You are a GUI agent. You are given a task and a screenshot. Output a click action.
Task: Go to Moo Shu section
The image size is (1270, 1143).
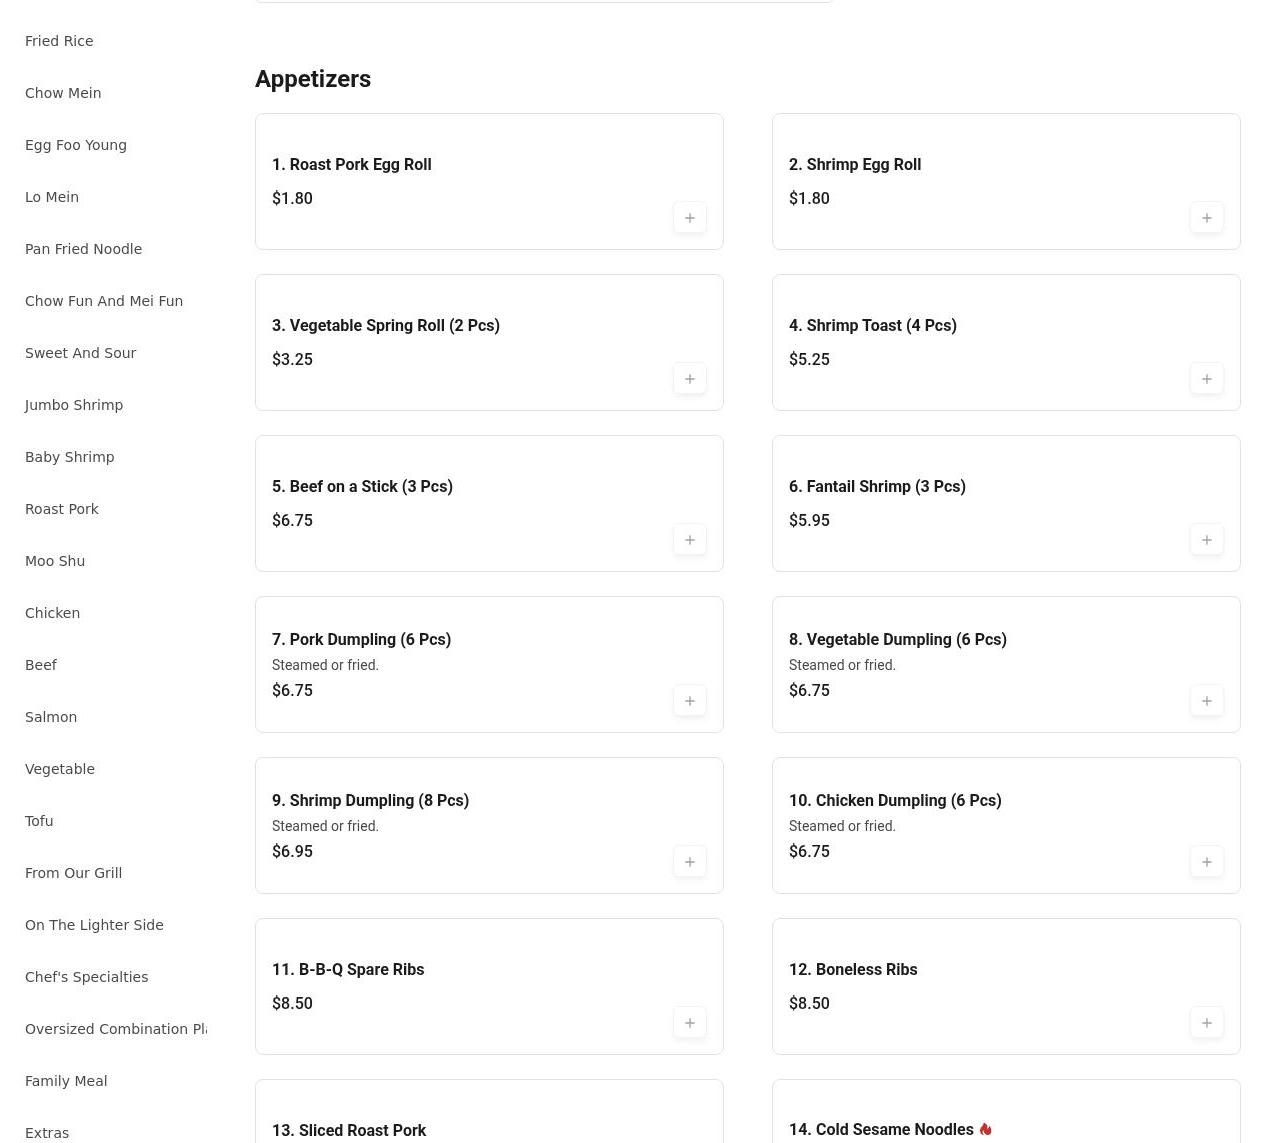click(55, 561)
